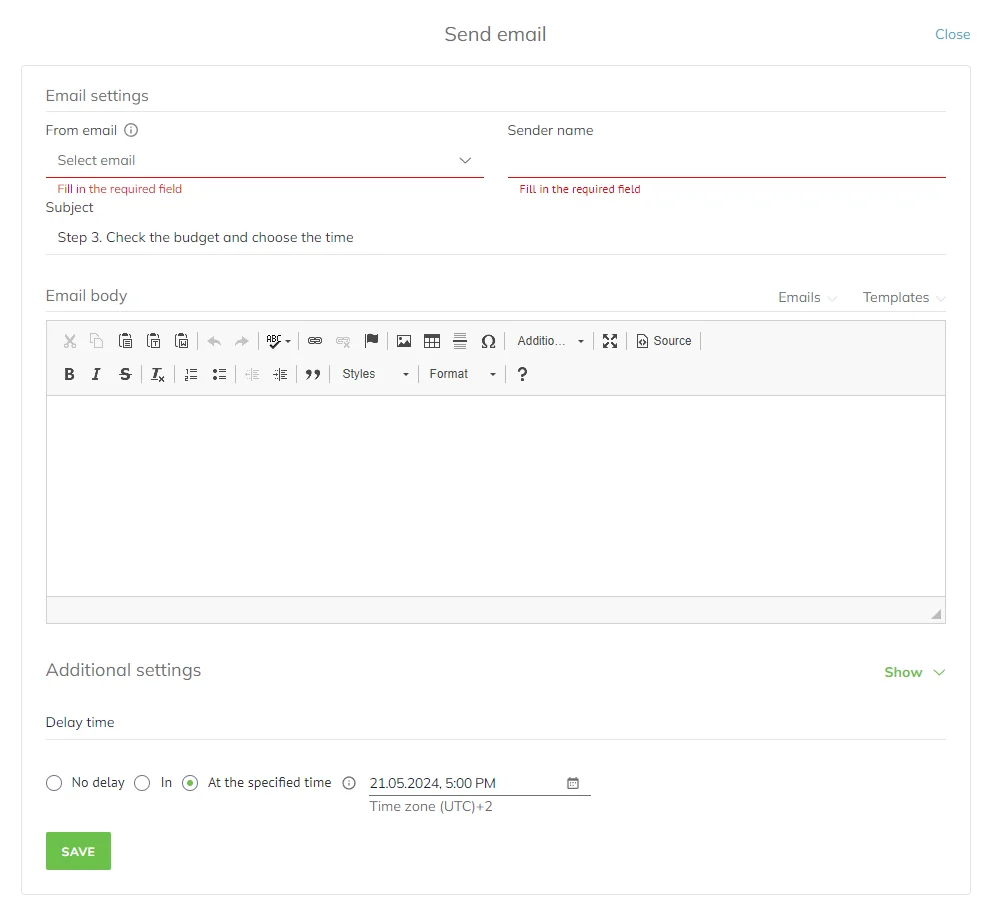Open the Format dropdown
Viewport: 987px width, 907px height.
[463, 375]
